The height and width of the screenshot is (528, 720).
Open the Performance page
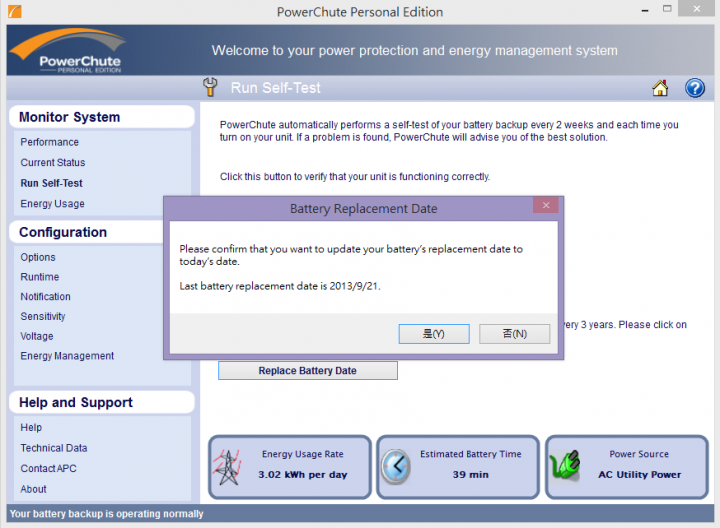click(x=50, y=142)
